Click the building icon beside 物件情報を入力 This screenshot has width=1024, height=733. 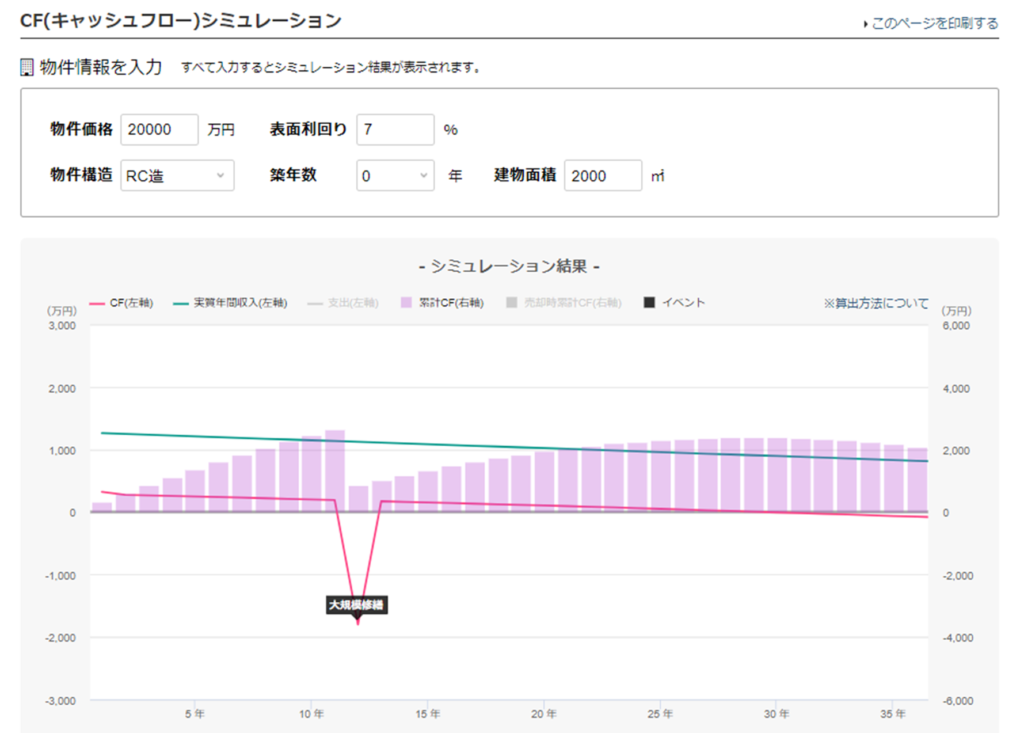tap(27, 68)
